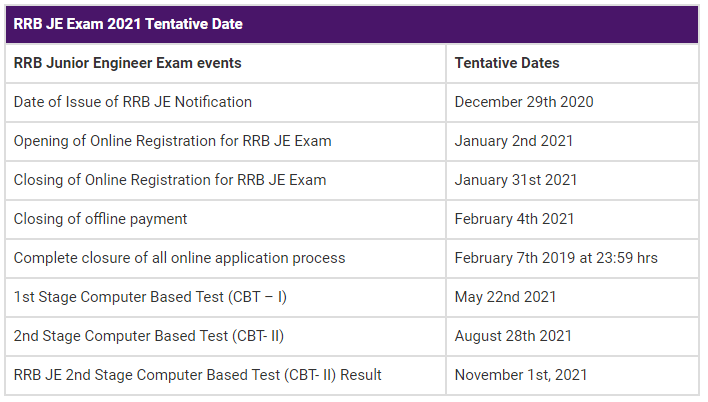Click the January 2nd 2021 date cell
This screenshot has height=402, width=708.
pos(572,141)
